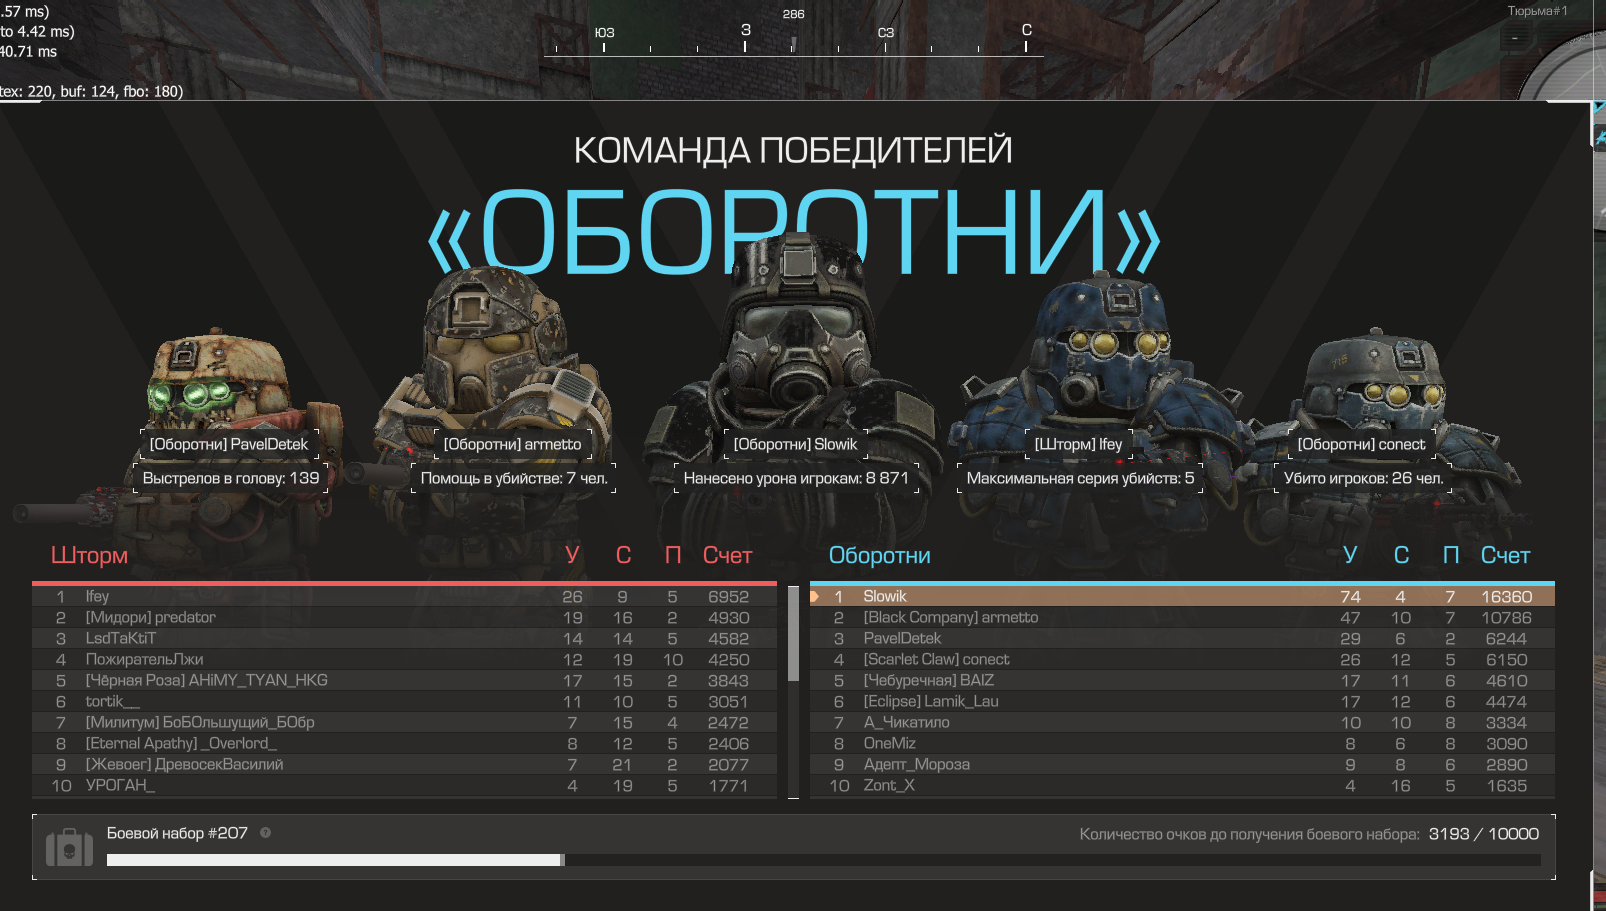The width and height of the screenshot is (1606, 911).
Task: Select Адепт_Мороза row
Action: 1182,764
